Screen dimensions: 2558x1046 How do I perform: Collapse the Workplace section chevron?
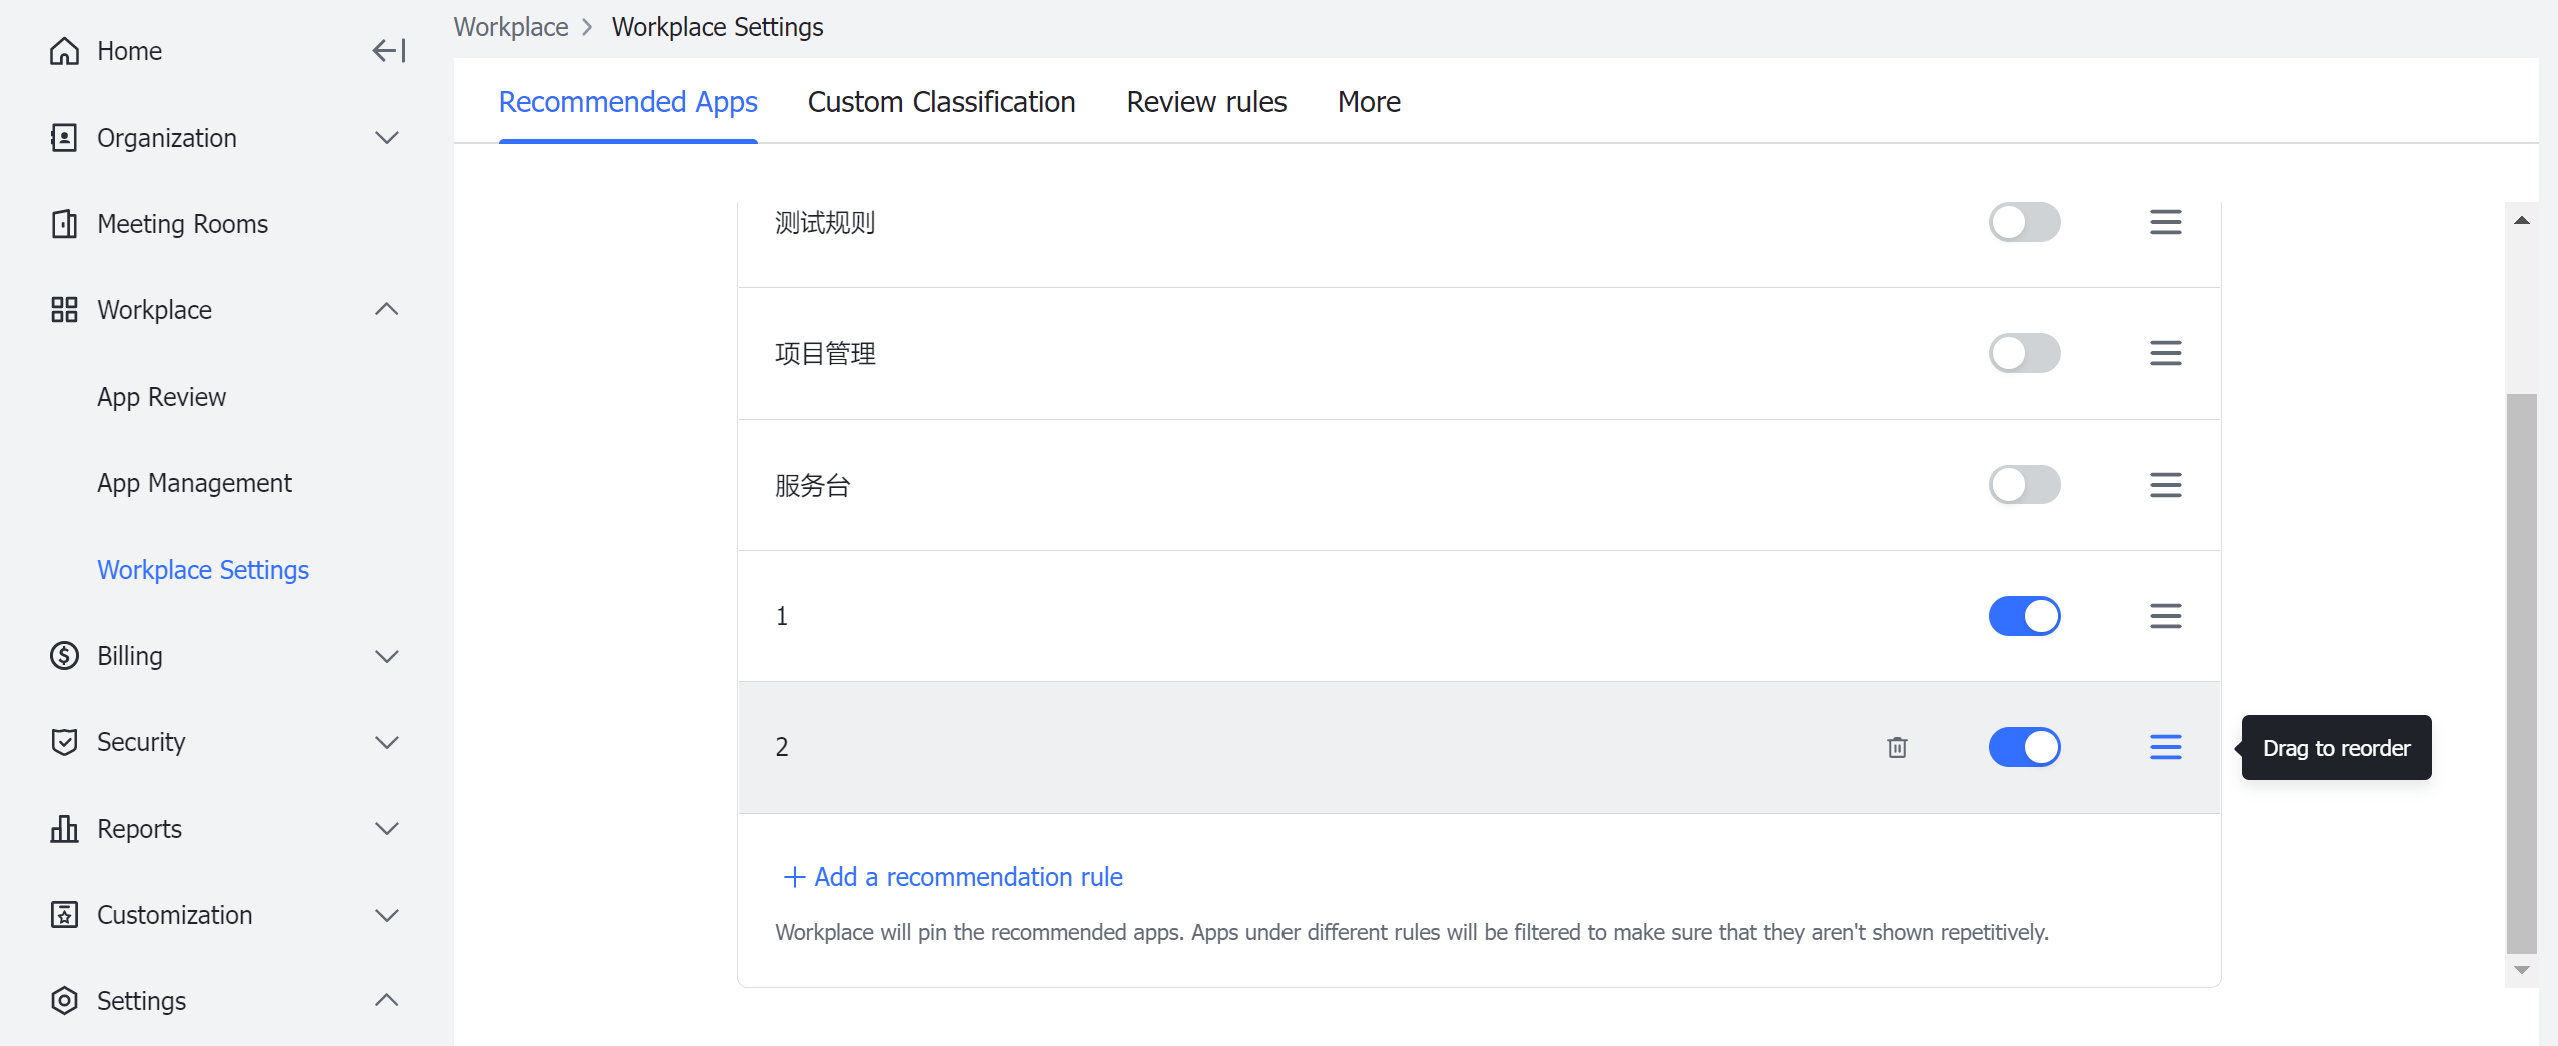[387, 309]
